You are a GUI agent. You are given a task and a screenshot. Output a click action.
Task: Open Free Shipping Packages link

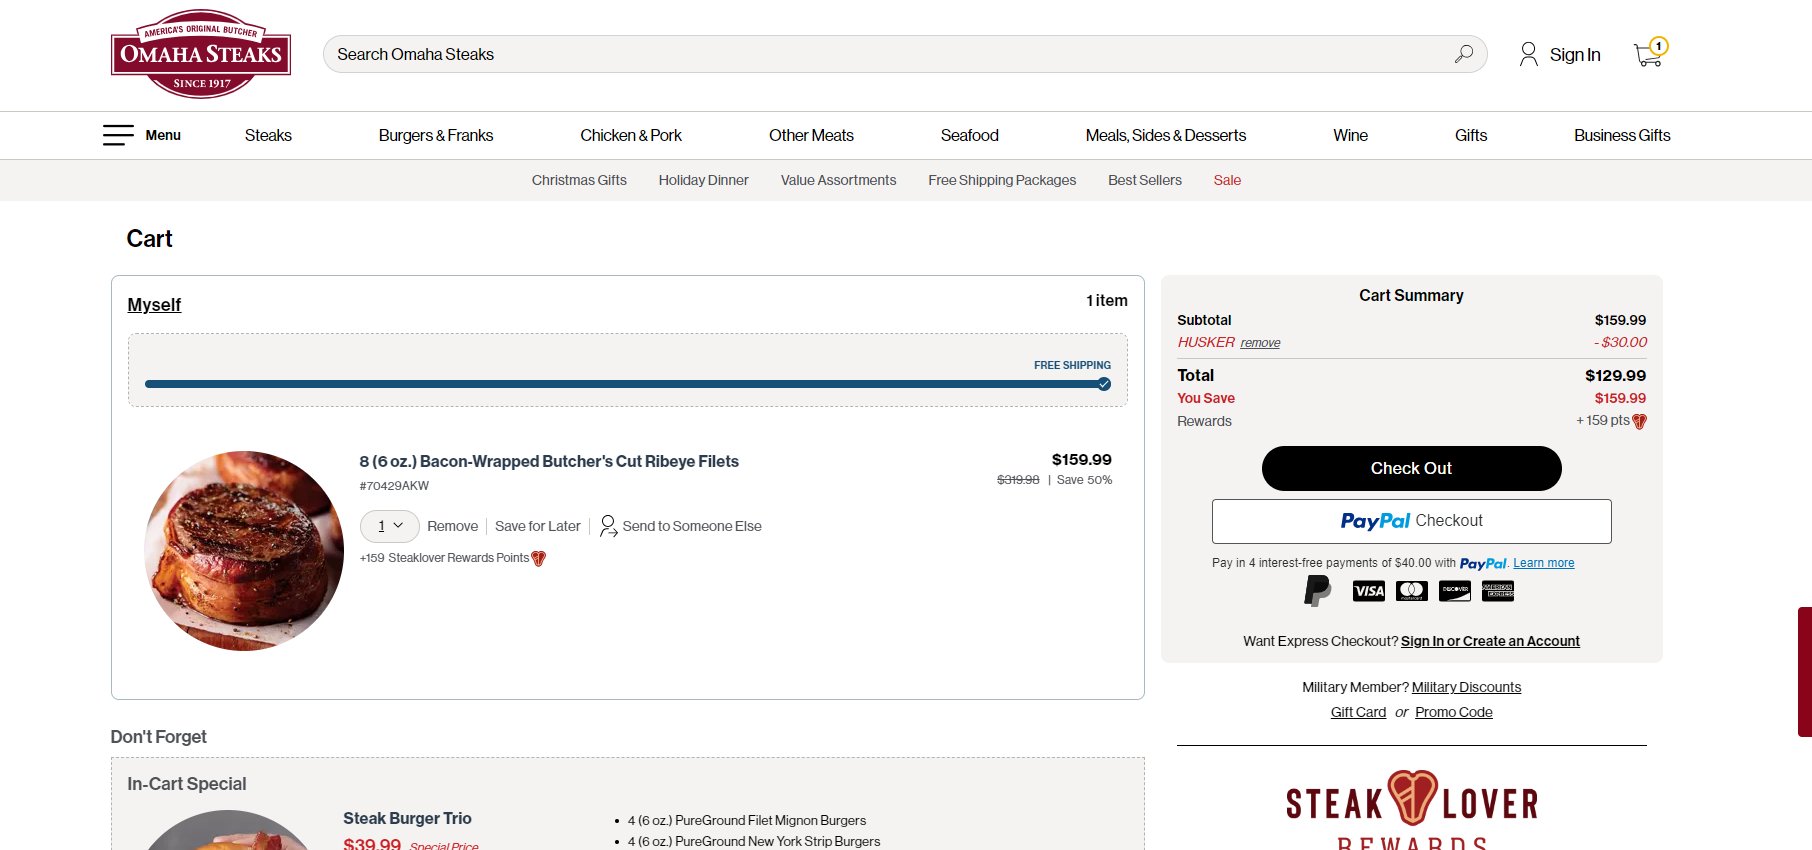tap(1002, 180)
